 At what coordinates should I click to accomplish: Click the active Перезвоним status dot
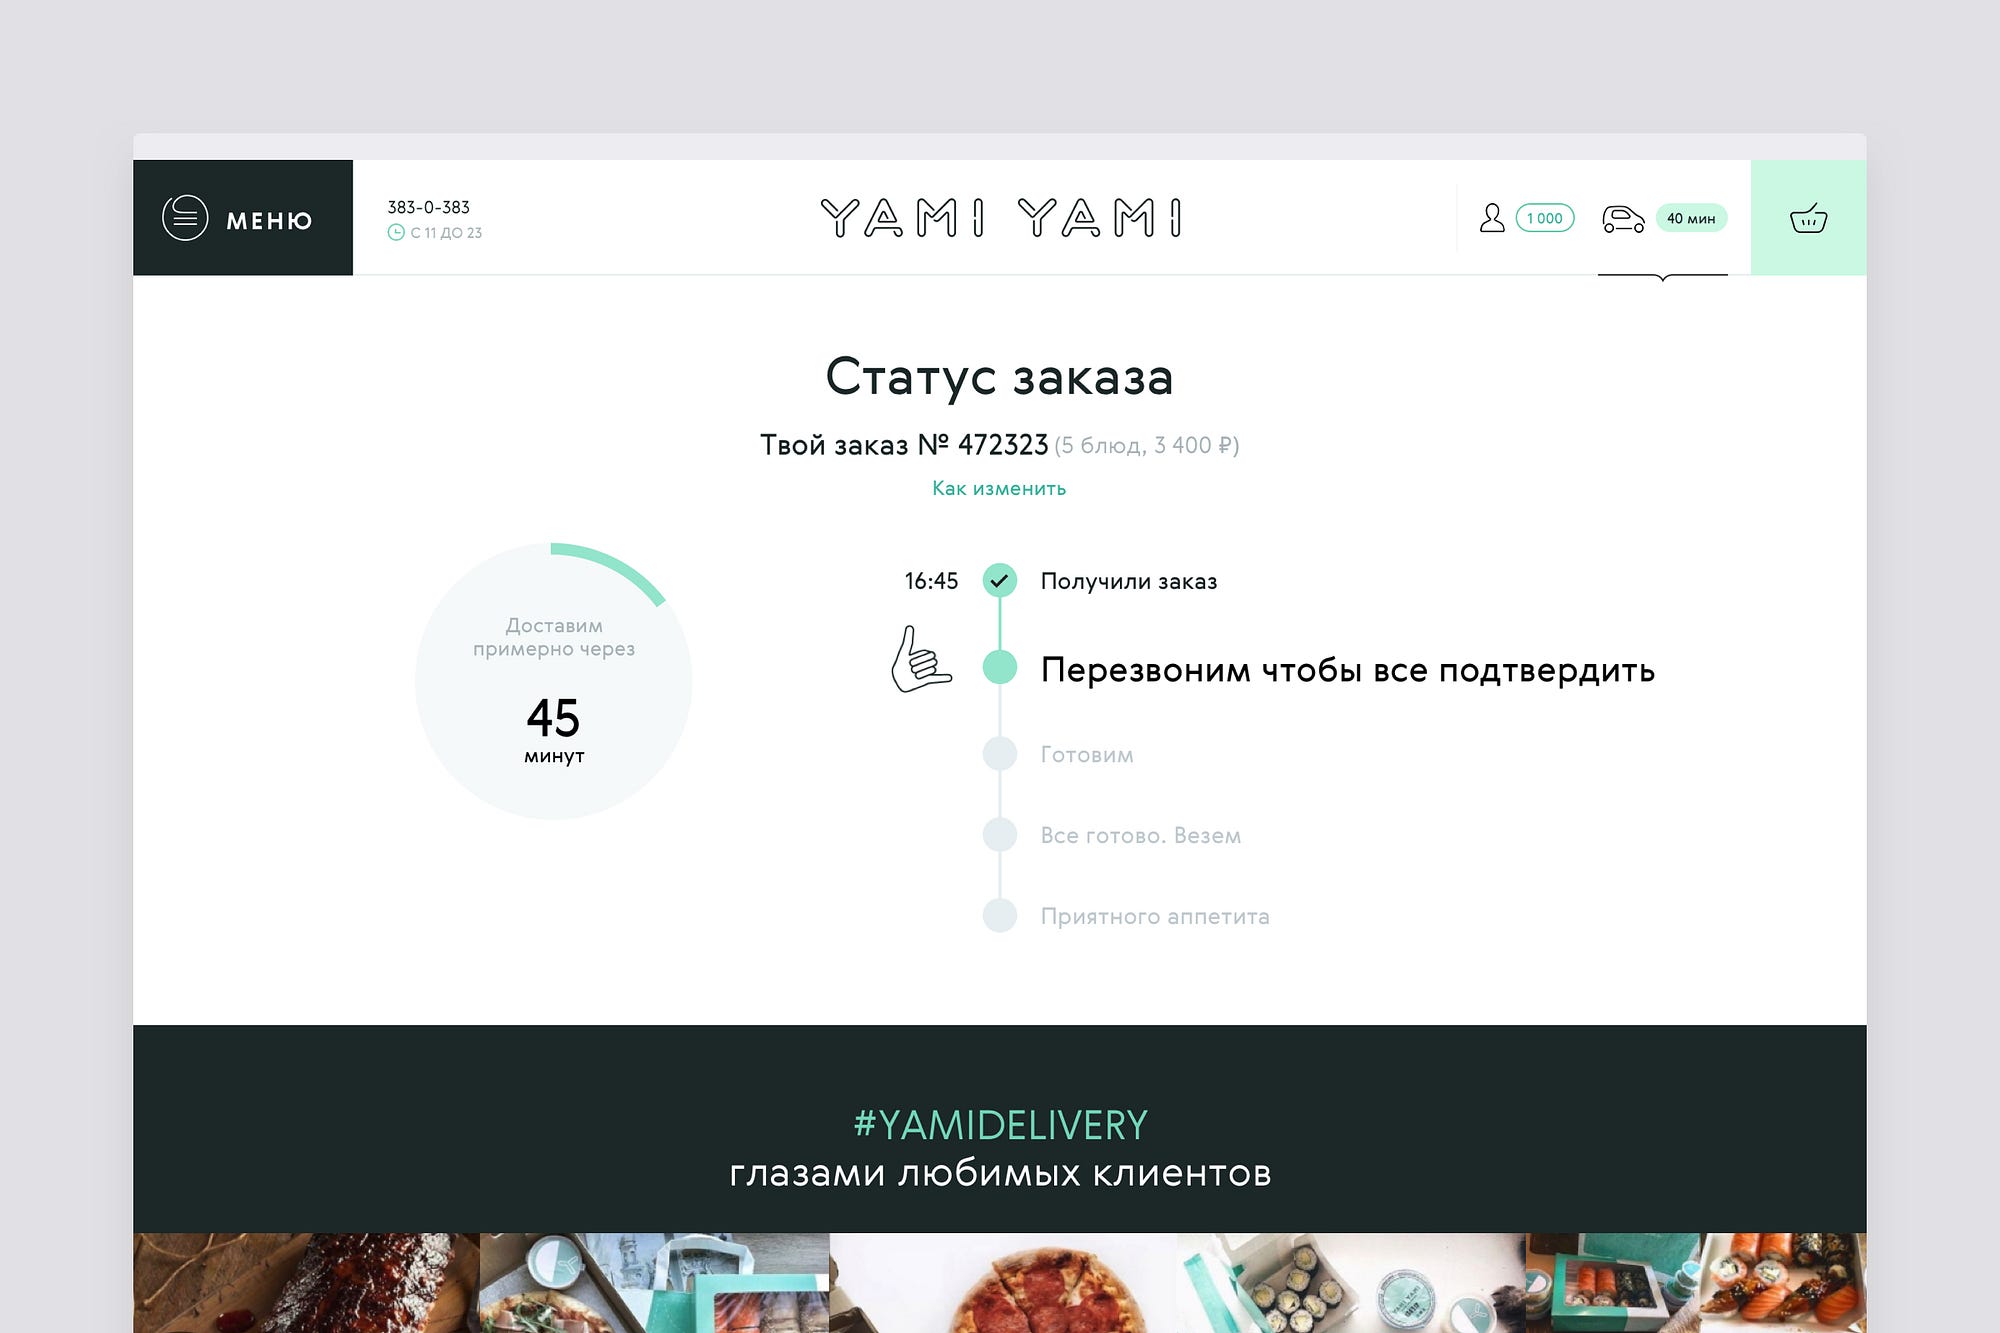click(999, 667)
